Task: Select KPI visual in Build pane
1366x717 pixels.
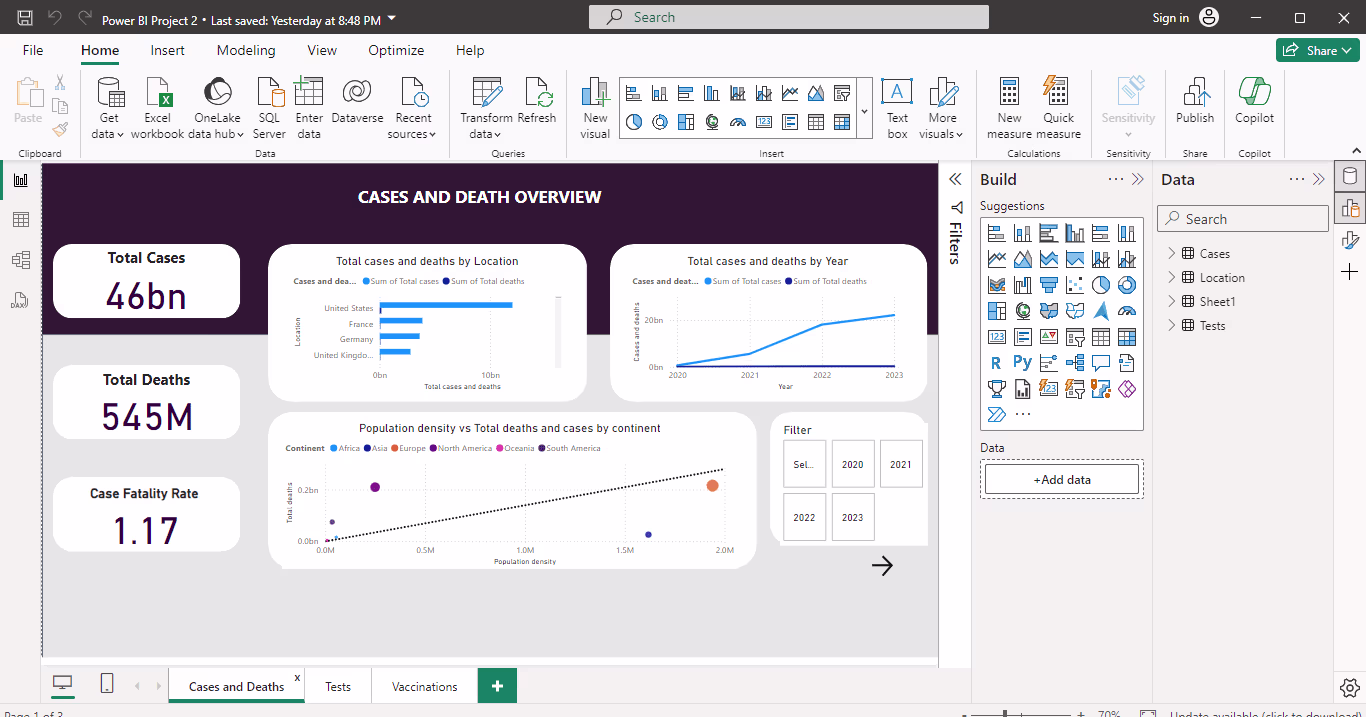Action: pos(1049,337)
